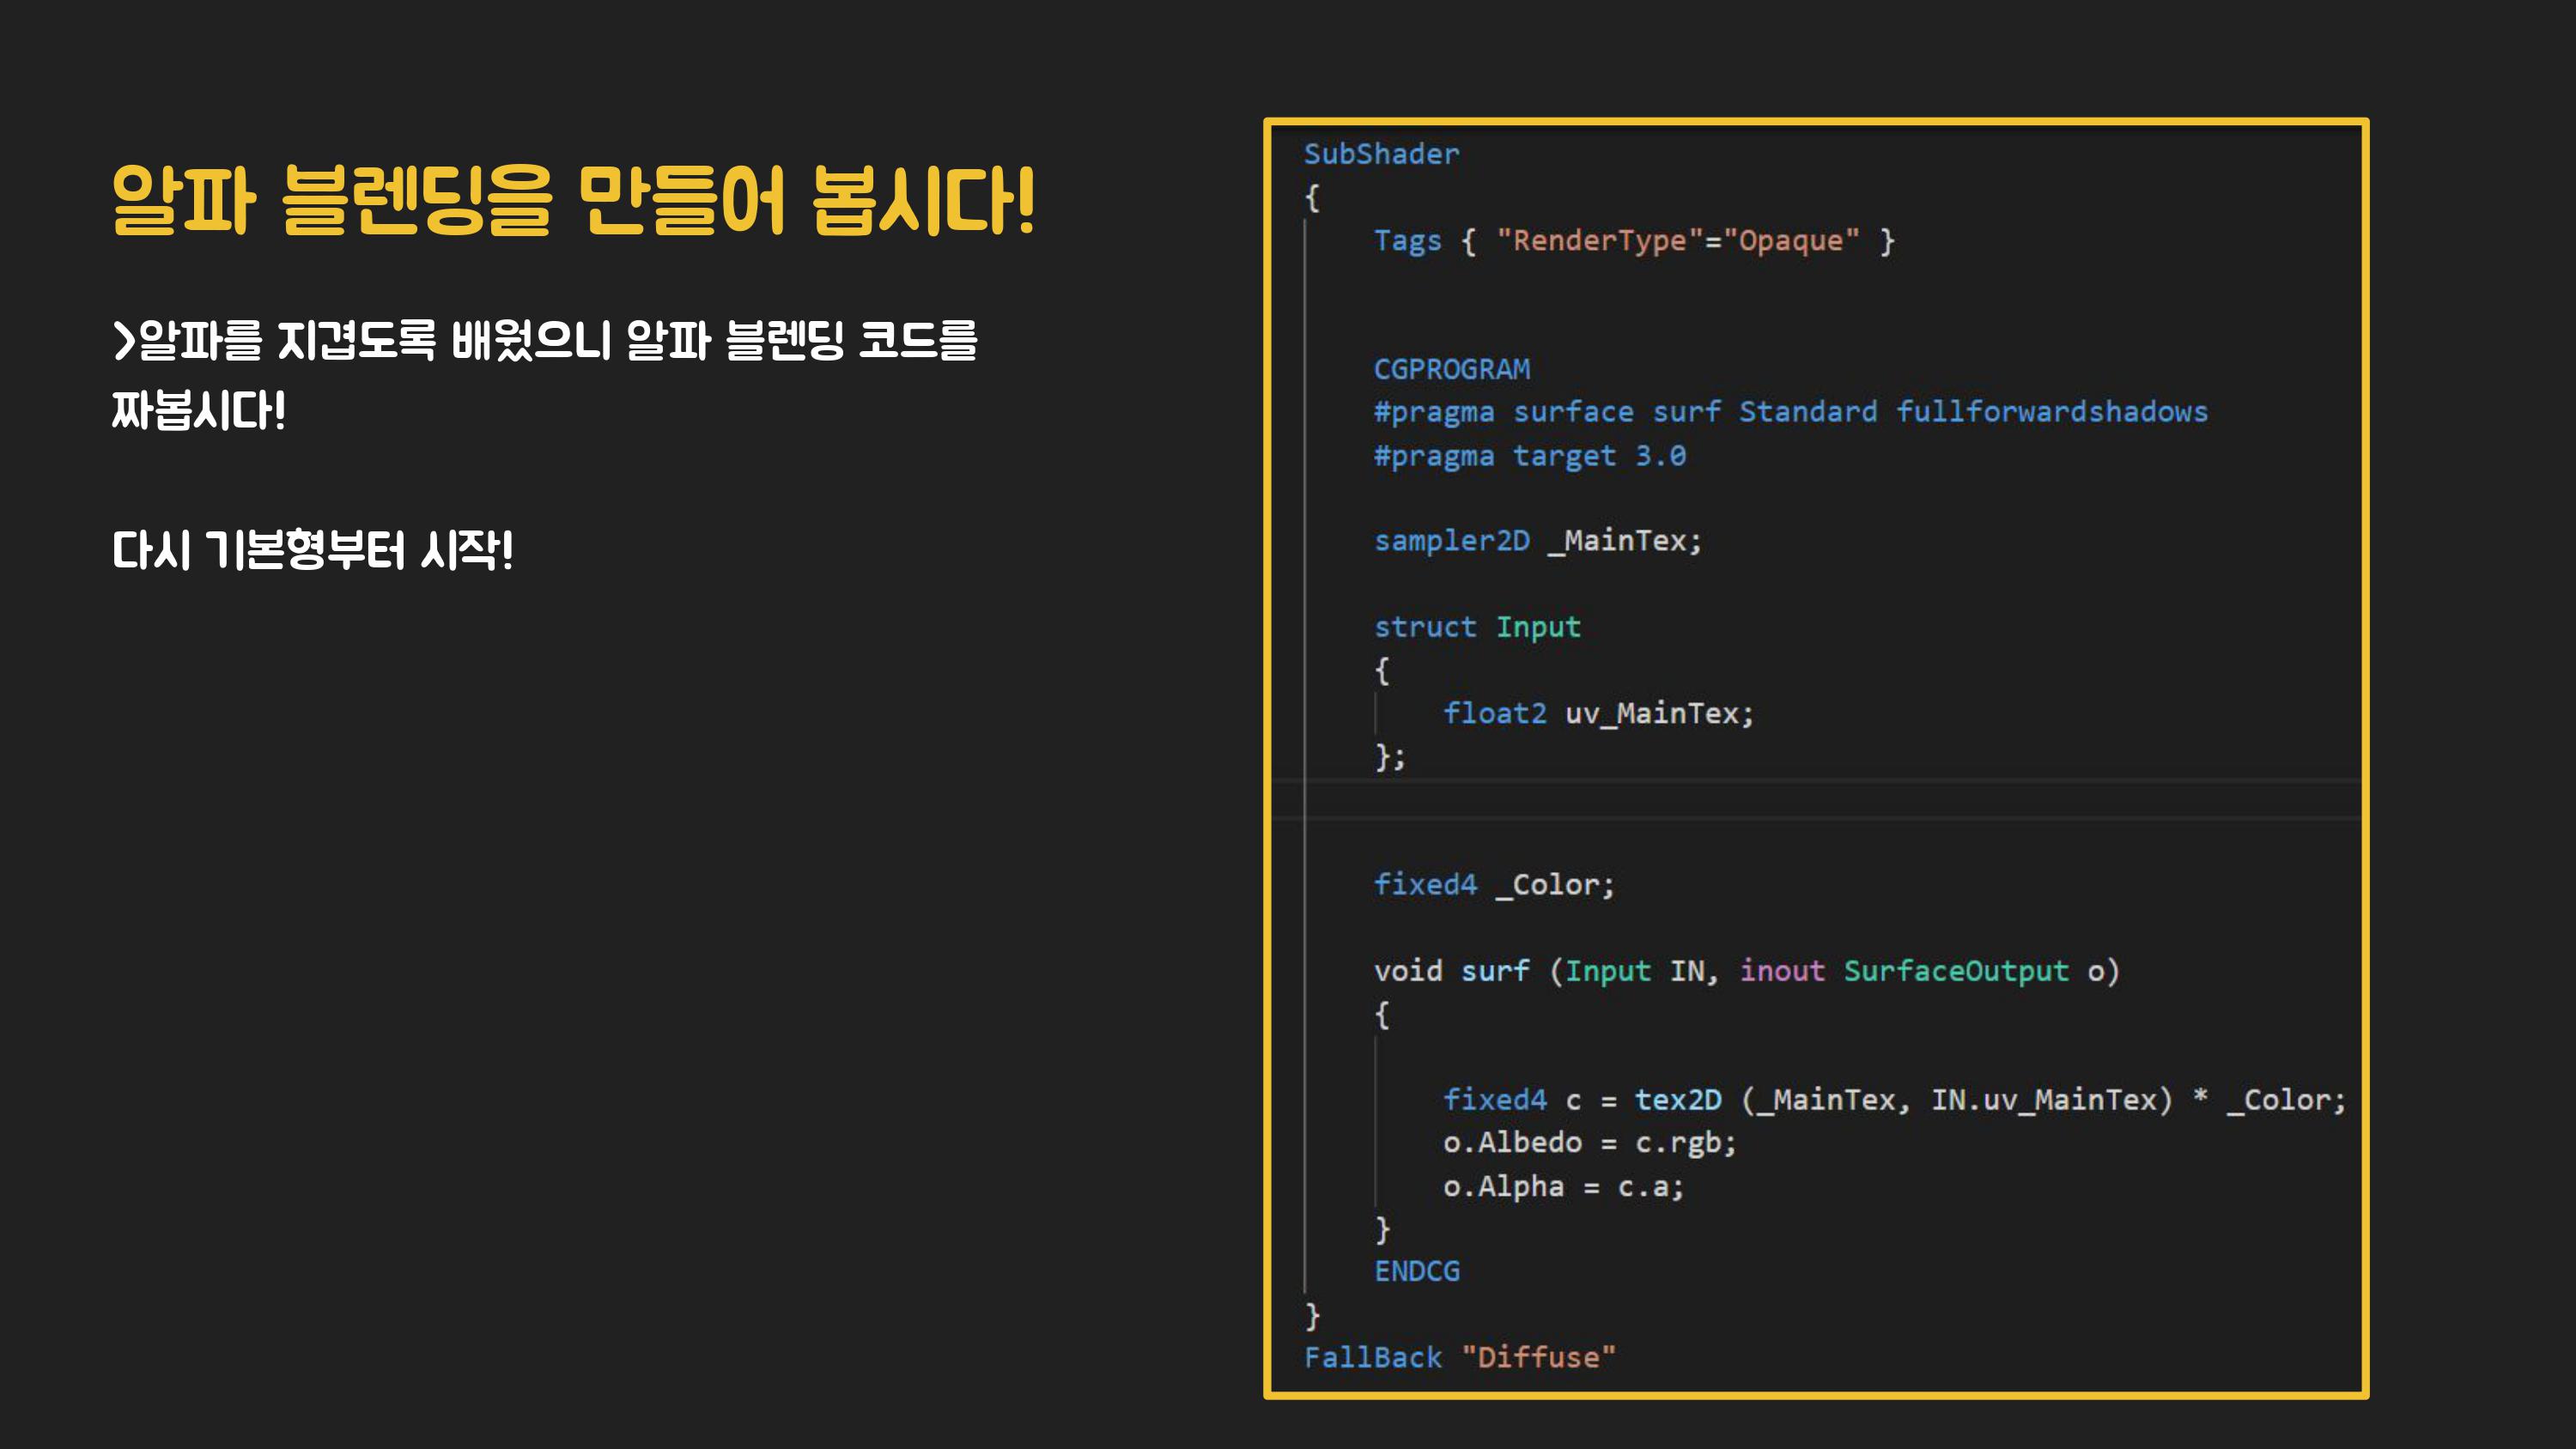This screenshot has width=2576, height=1449.
Task: Click the '#pragma target 3.0' line
Action: [1529, 456]
